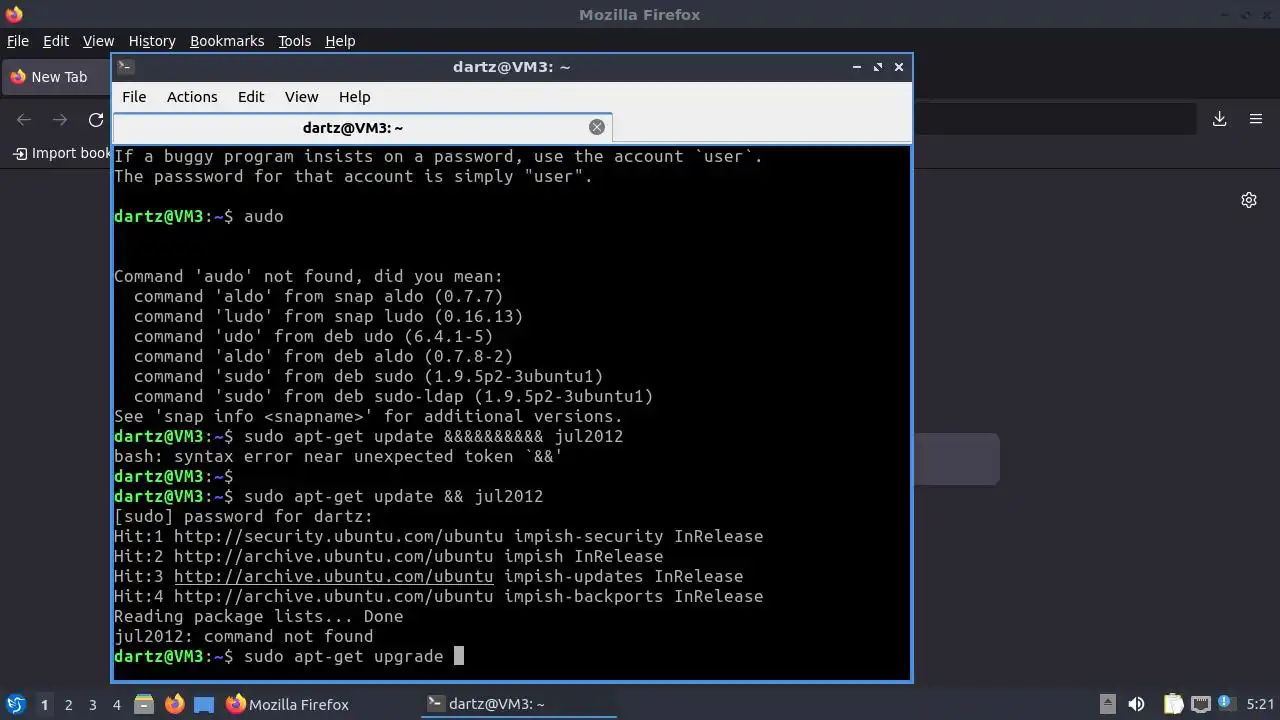
Task: Open the terminal's Actions menu
Action: [x=192, y=97]
